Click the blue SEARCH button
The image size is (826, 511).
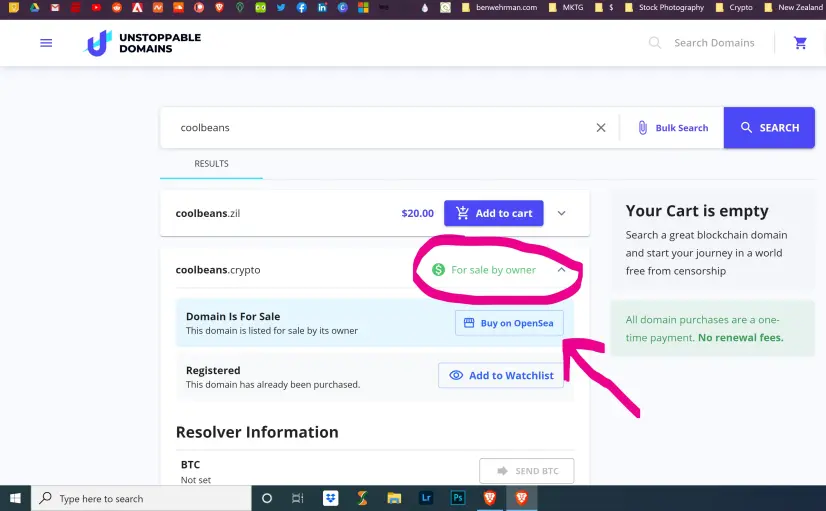pos(769,127)
